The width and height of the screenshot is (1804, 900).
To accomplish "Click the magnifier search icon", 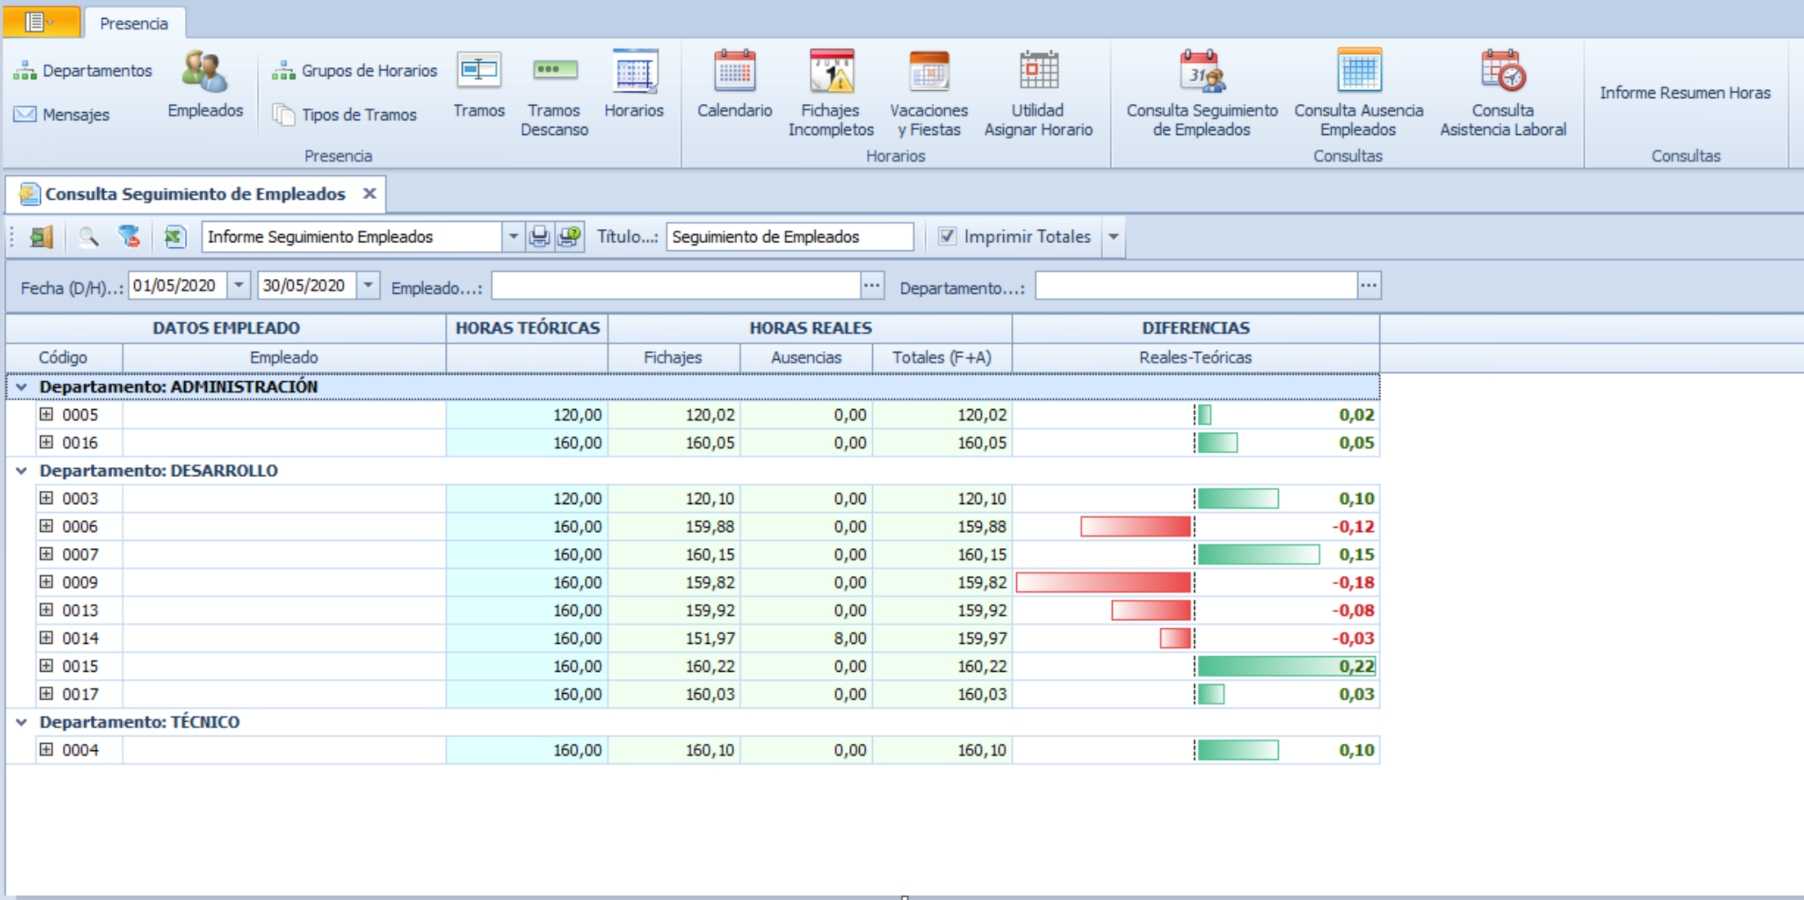I will pos(89,237).
